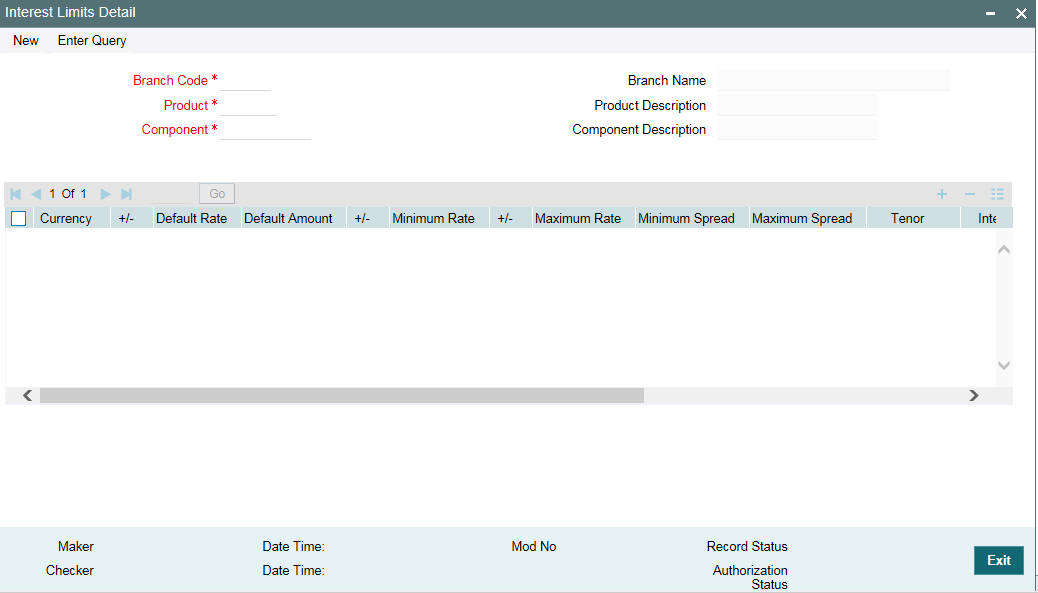The width and height of the screenshot is (1038, 593).
Task: Open single record view icon
Action: tap(998, 194)
